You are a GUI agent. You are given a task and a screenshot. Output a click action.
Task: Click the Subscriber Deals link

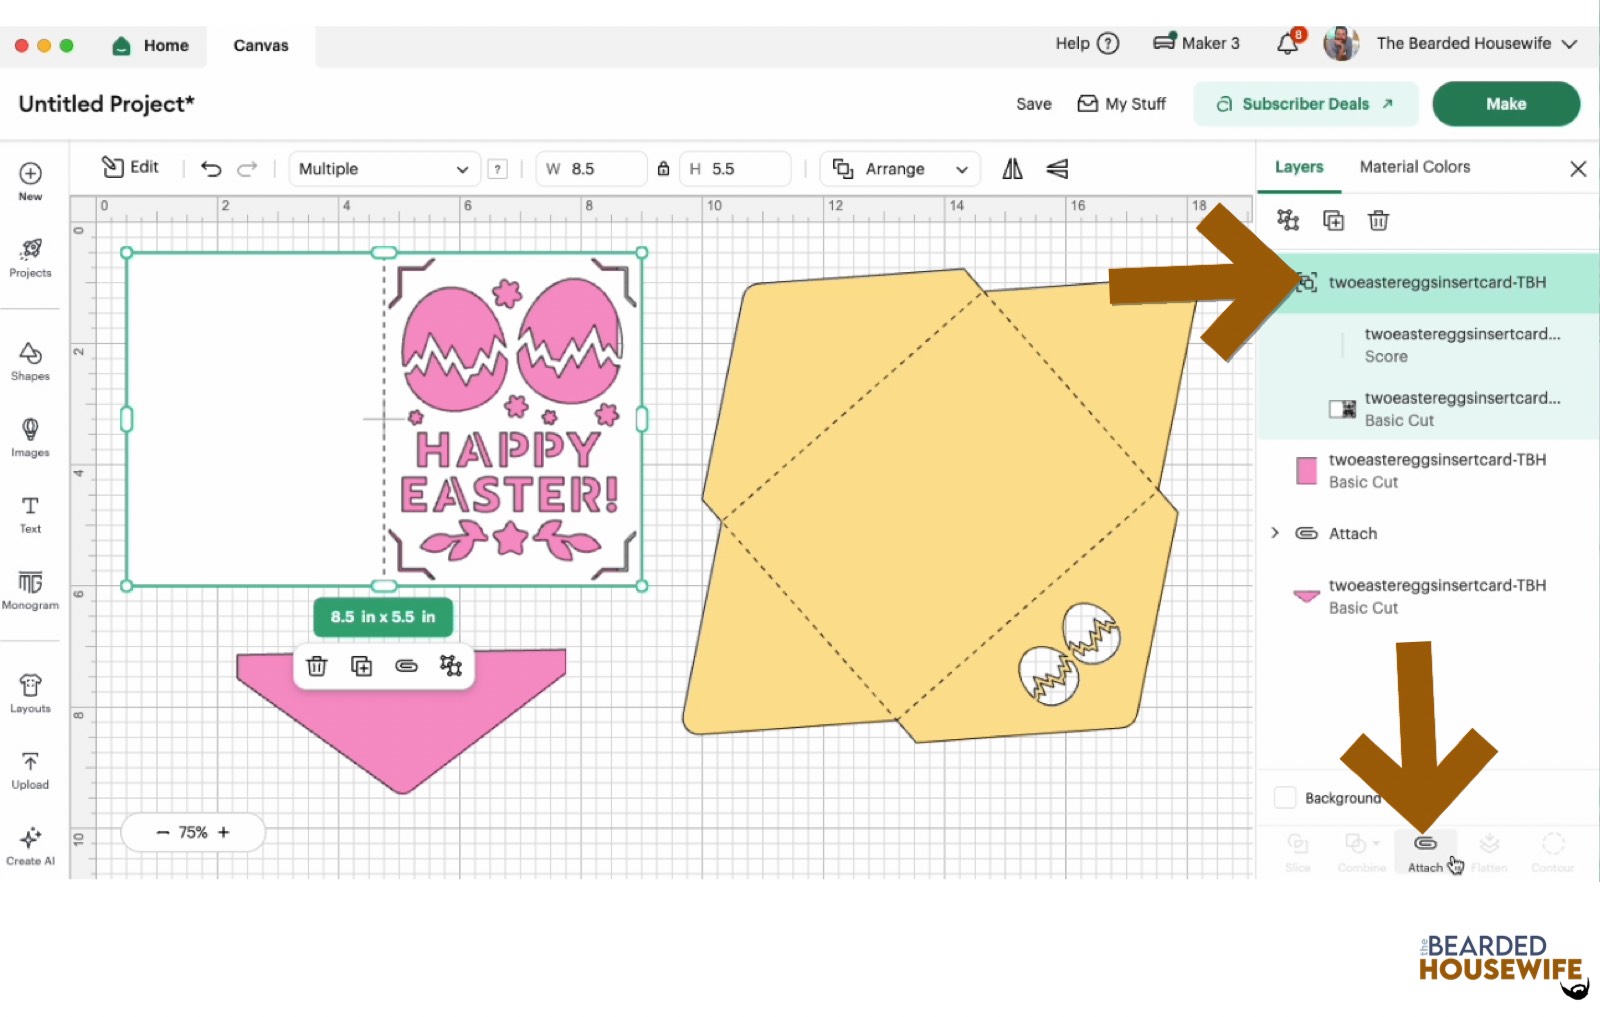pos(1305,104)
